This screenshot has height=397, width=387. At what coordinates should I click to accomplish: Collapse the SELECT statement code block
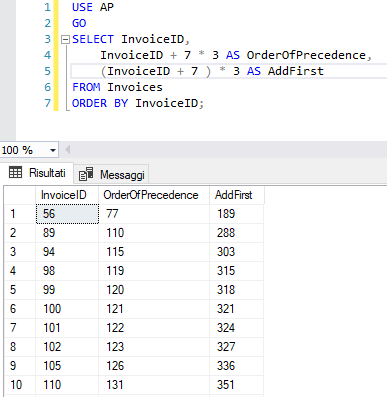65,40
